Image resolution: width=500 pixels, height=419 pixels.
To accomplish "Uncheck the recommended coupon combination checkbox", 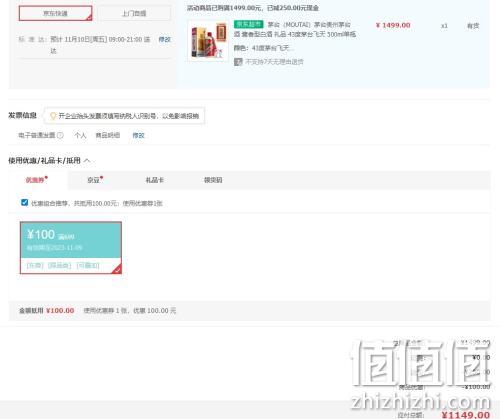I will (x=25, y=202).
